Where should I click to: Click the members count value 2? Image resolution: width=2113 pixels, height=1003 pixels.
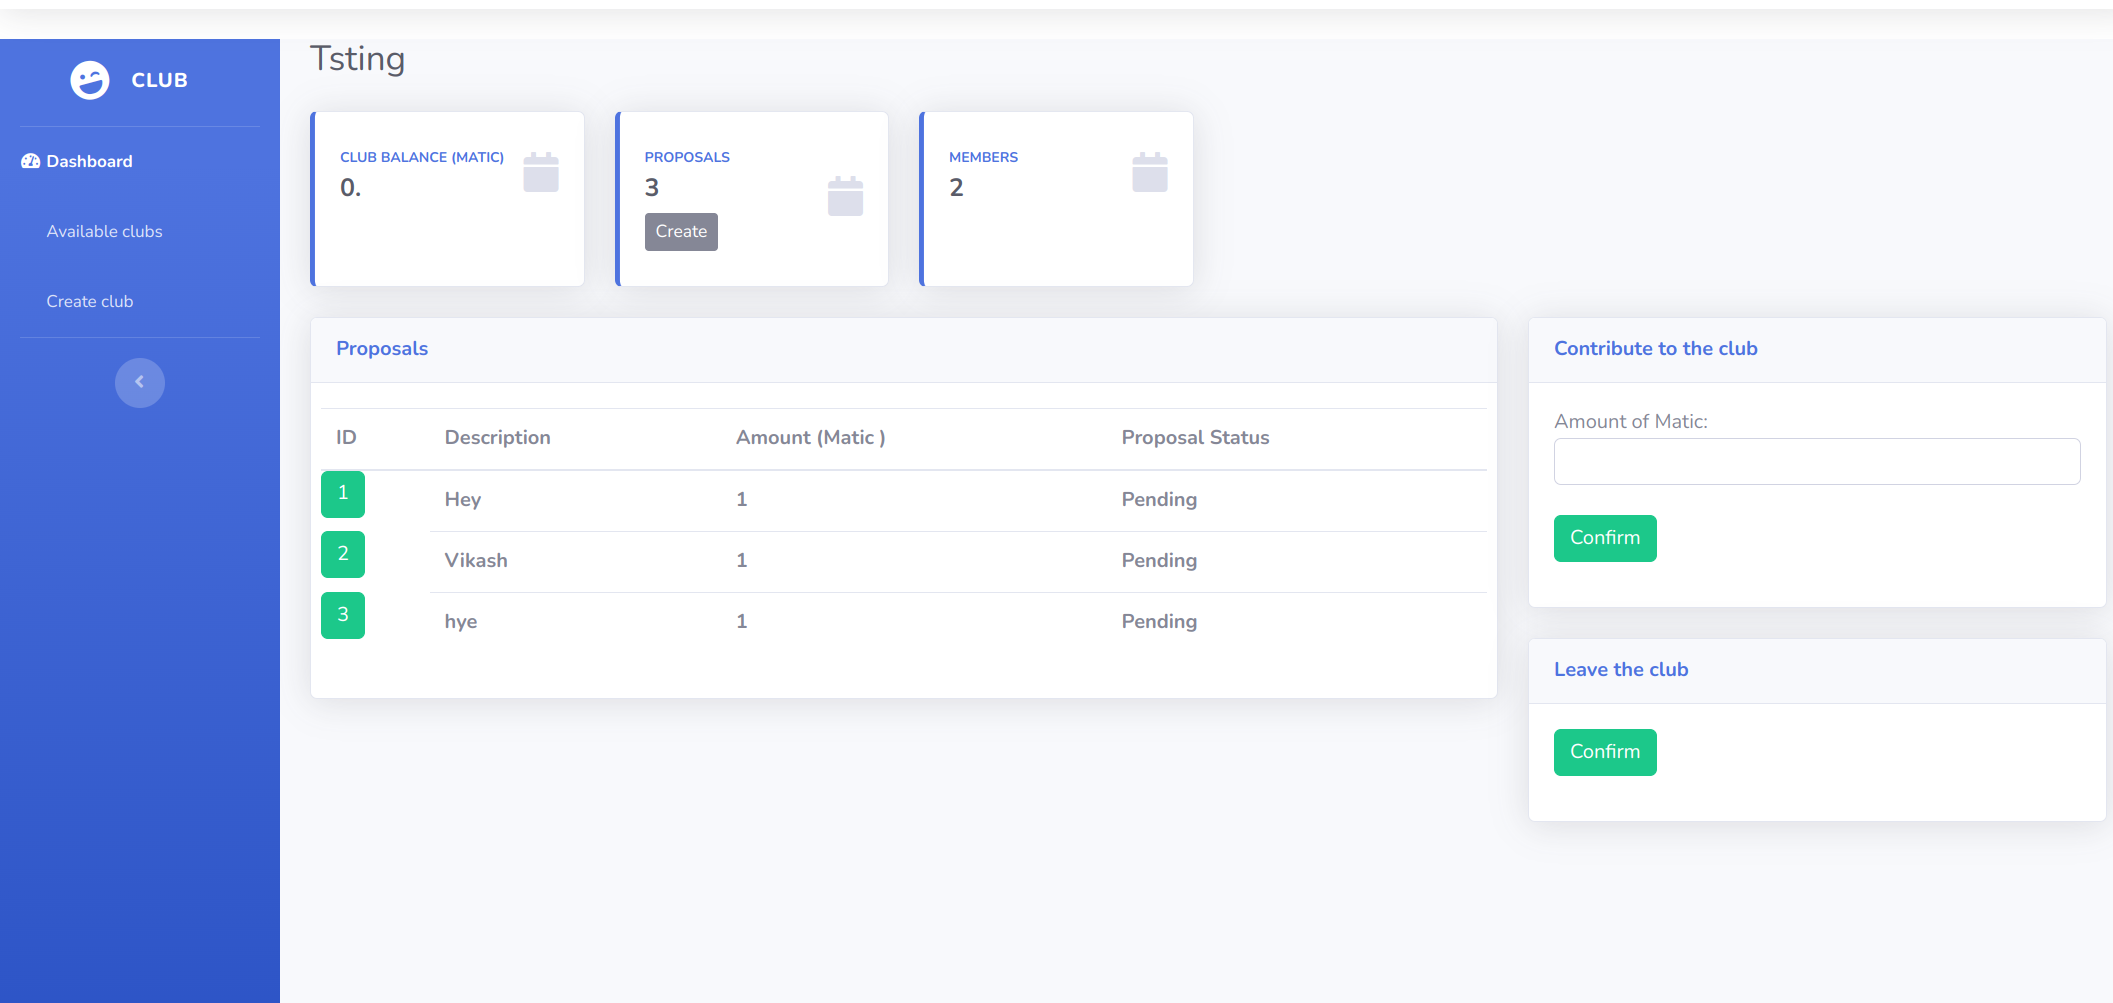point(956,188)
